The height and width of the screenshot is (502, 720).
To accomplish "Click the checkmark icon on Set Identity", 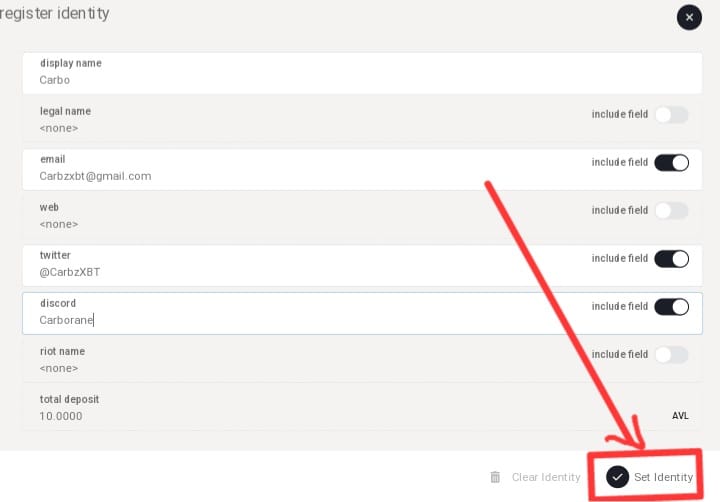I will pos(617,477).
